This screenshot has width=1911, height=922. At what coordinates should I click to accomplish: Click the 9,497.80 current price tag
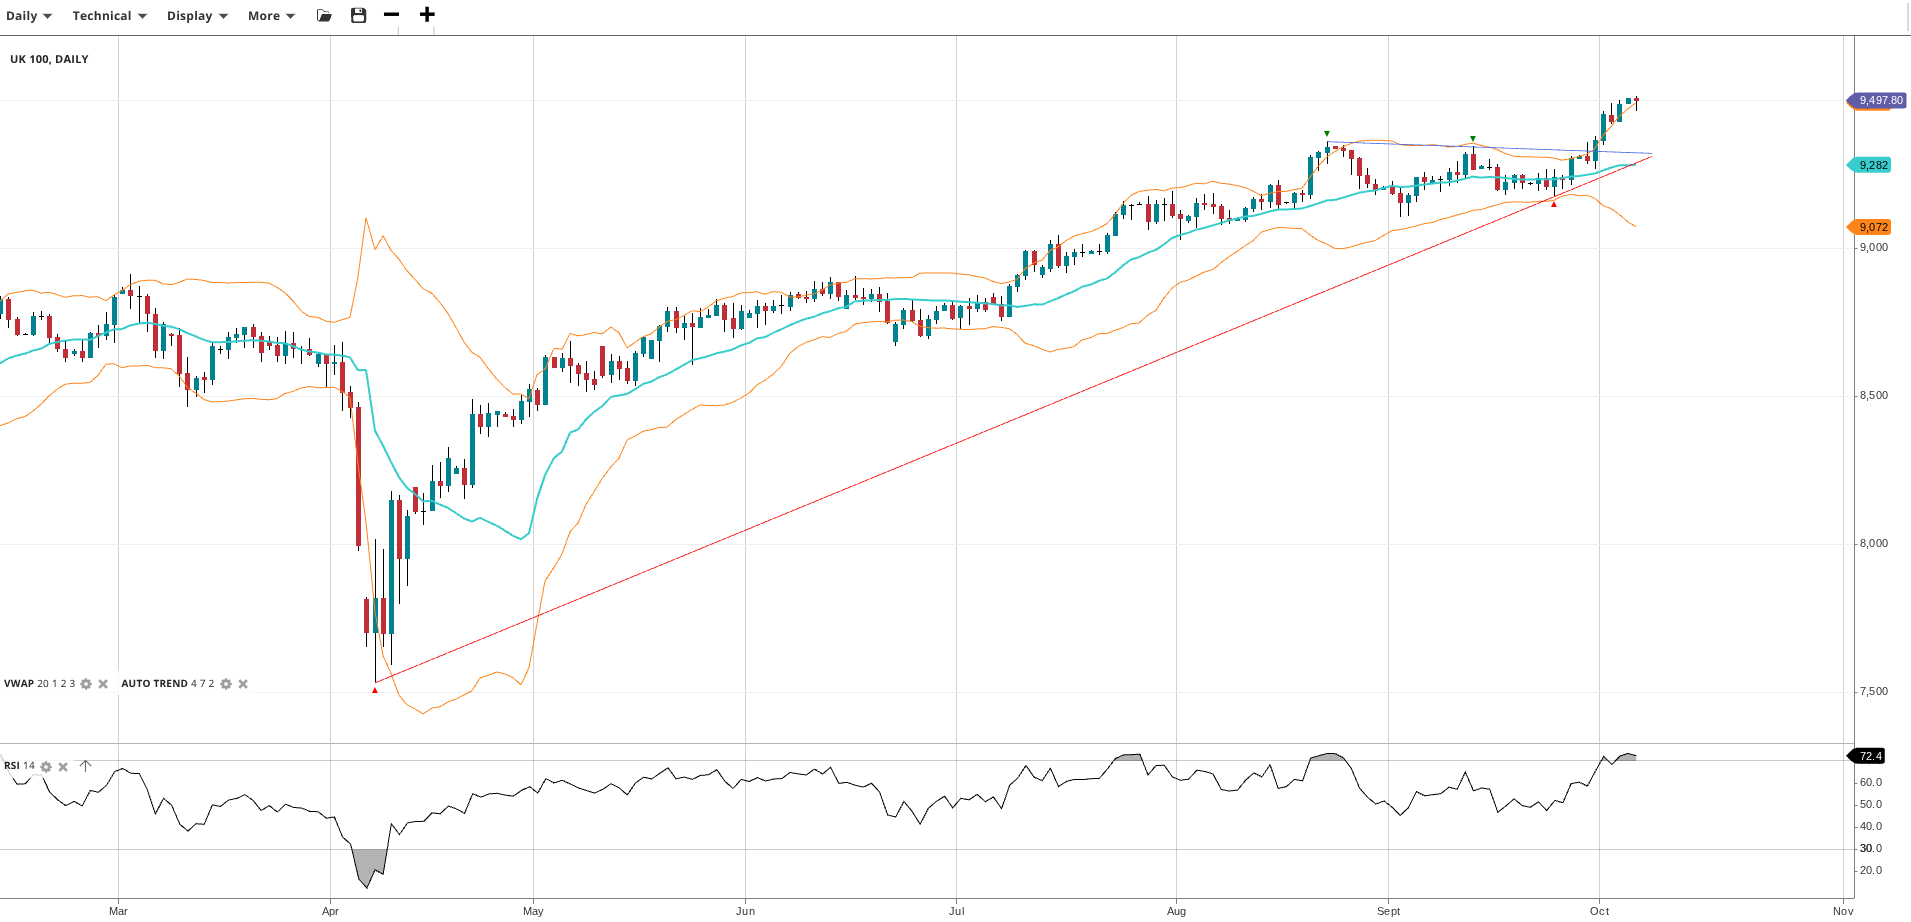point(1879,100)
